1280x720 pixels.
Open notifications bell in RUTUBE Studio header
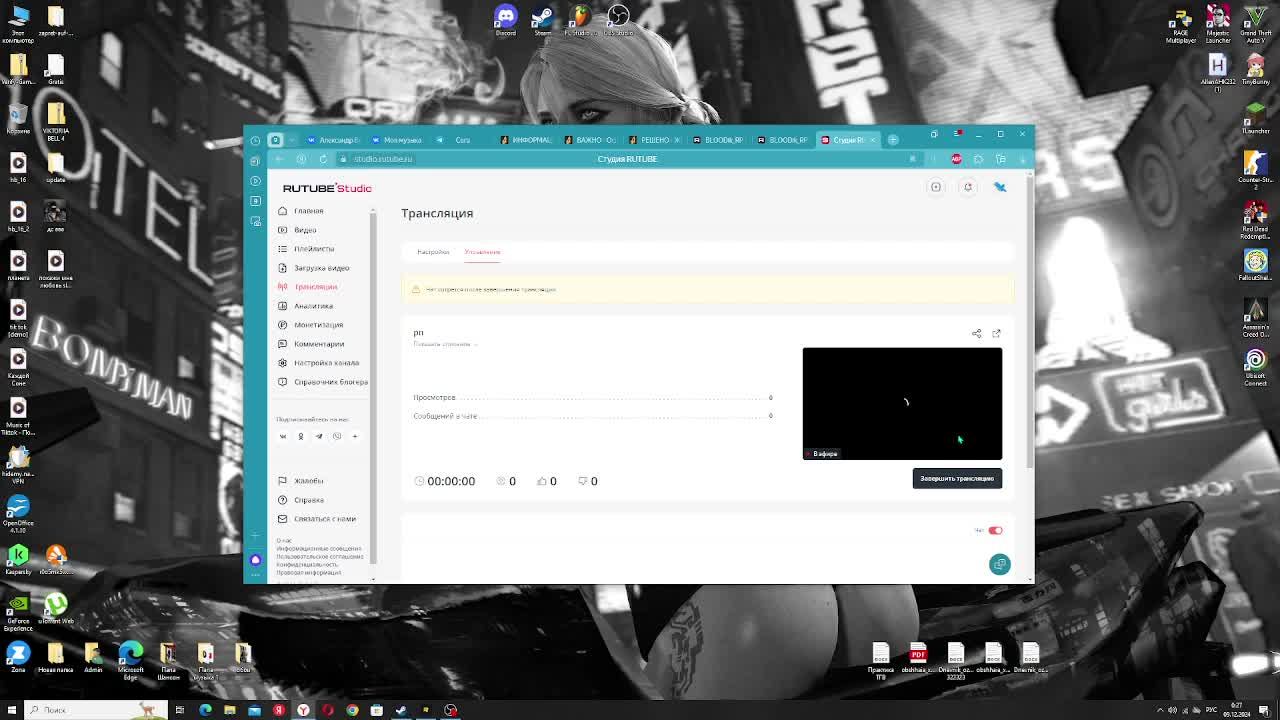(967, 187)
